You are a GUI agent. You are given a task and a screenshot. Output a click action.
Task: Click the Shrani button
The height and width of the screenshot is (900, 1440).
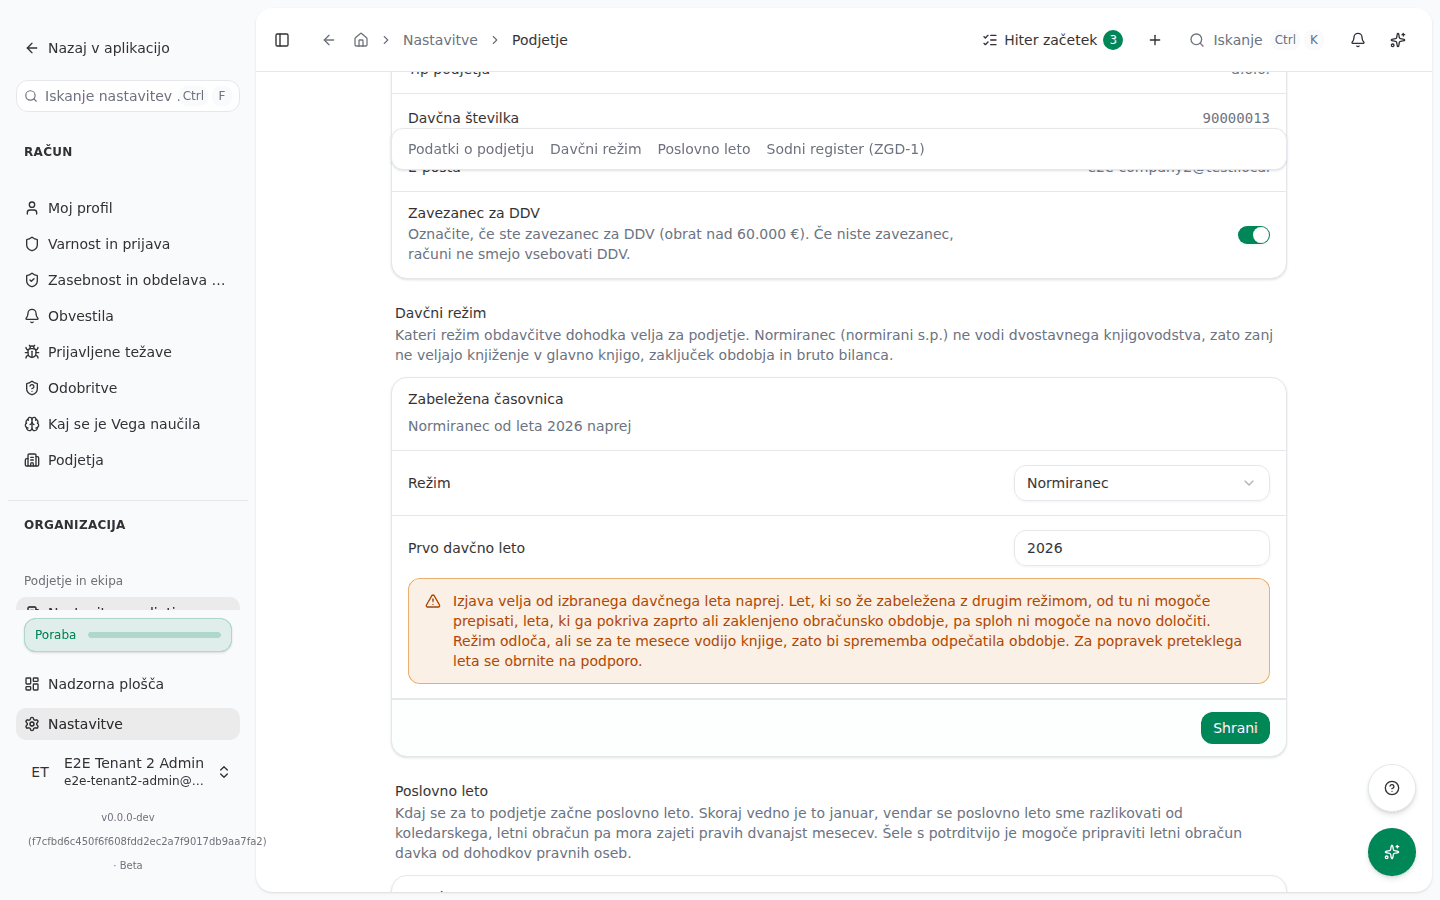1235,728
